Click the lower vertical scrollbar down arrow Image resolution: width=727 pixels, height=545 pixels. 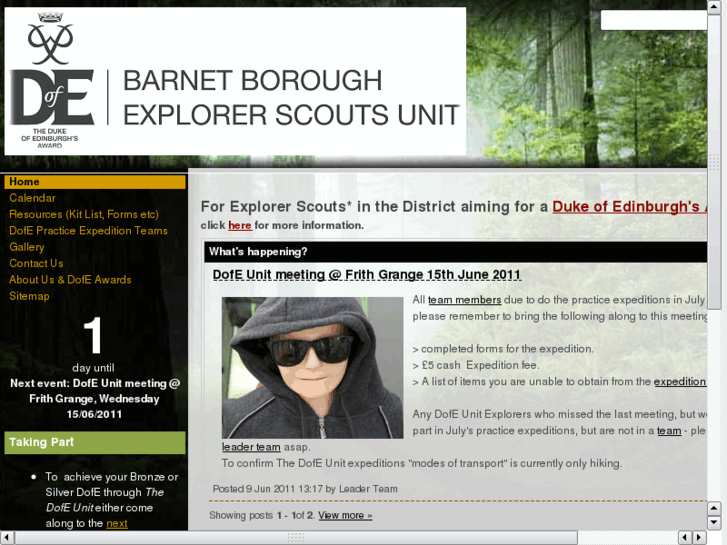(x=714, y=522)
